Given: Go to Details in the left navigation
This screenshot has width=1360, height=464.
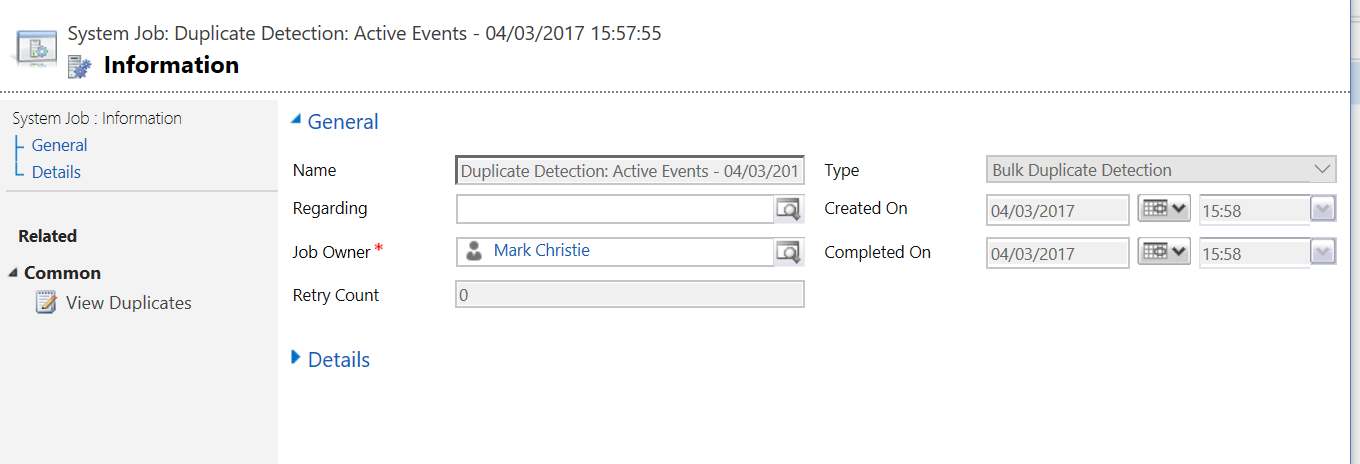Looking at the screenshot, I should pos(56,172).
